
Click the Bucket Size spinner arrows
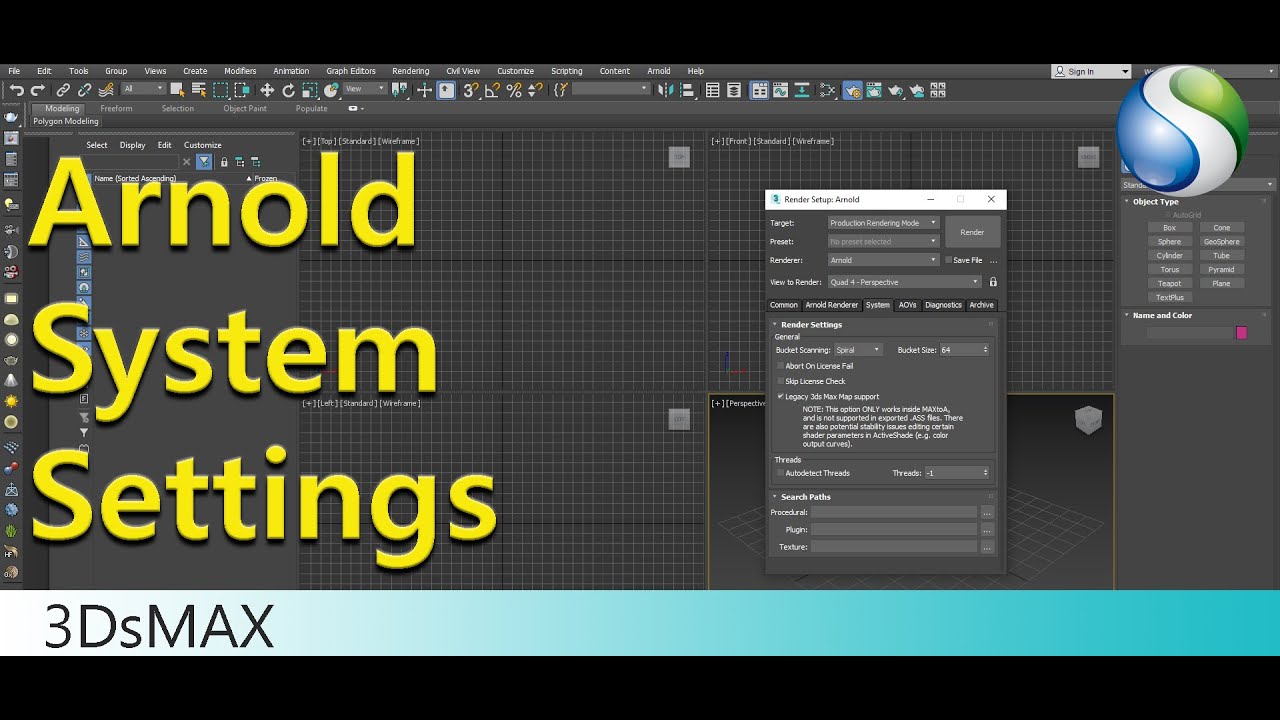(986, 350)
